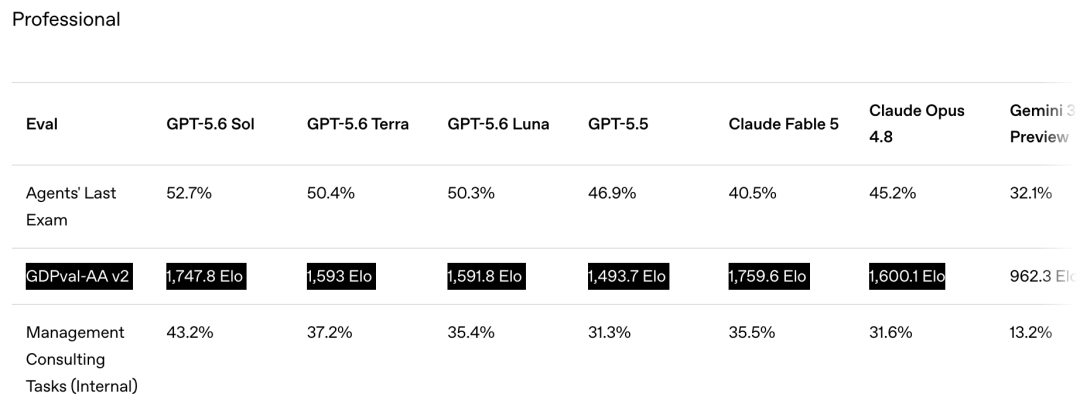Select the GPT-5.5 column header
Image resolution: width=1080 pixels, height=411 pixels.
point(618,124)
